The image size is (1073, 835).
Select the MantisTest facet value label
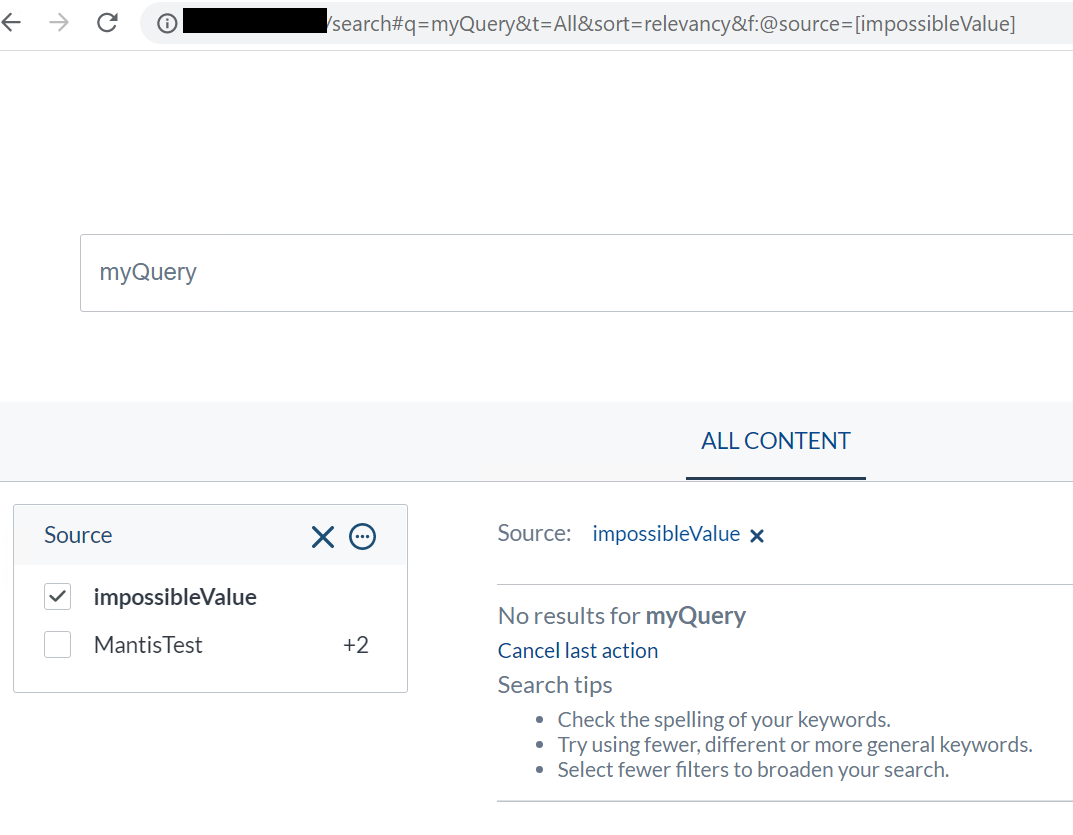click(x=148, y=646)
